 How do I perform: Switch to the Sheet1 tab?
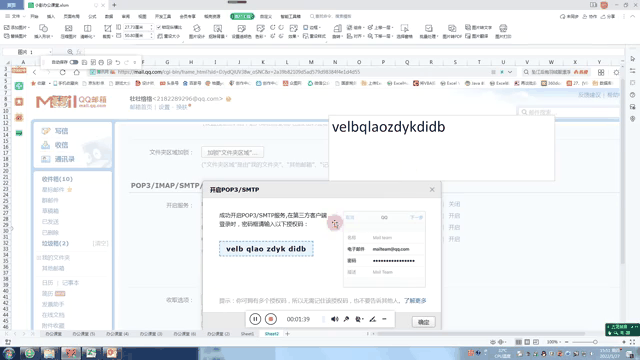(x=247, y=334)
